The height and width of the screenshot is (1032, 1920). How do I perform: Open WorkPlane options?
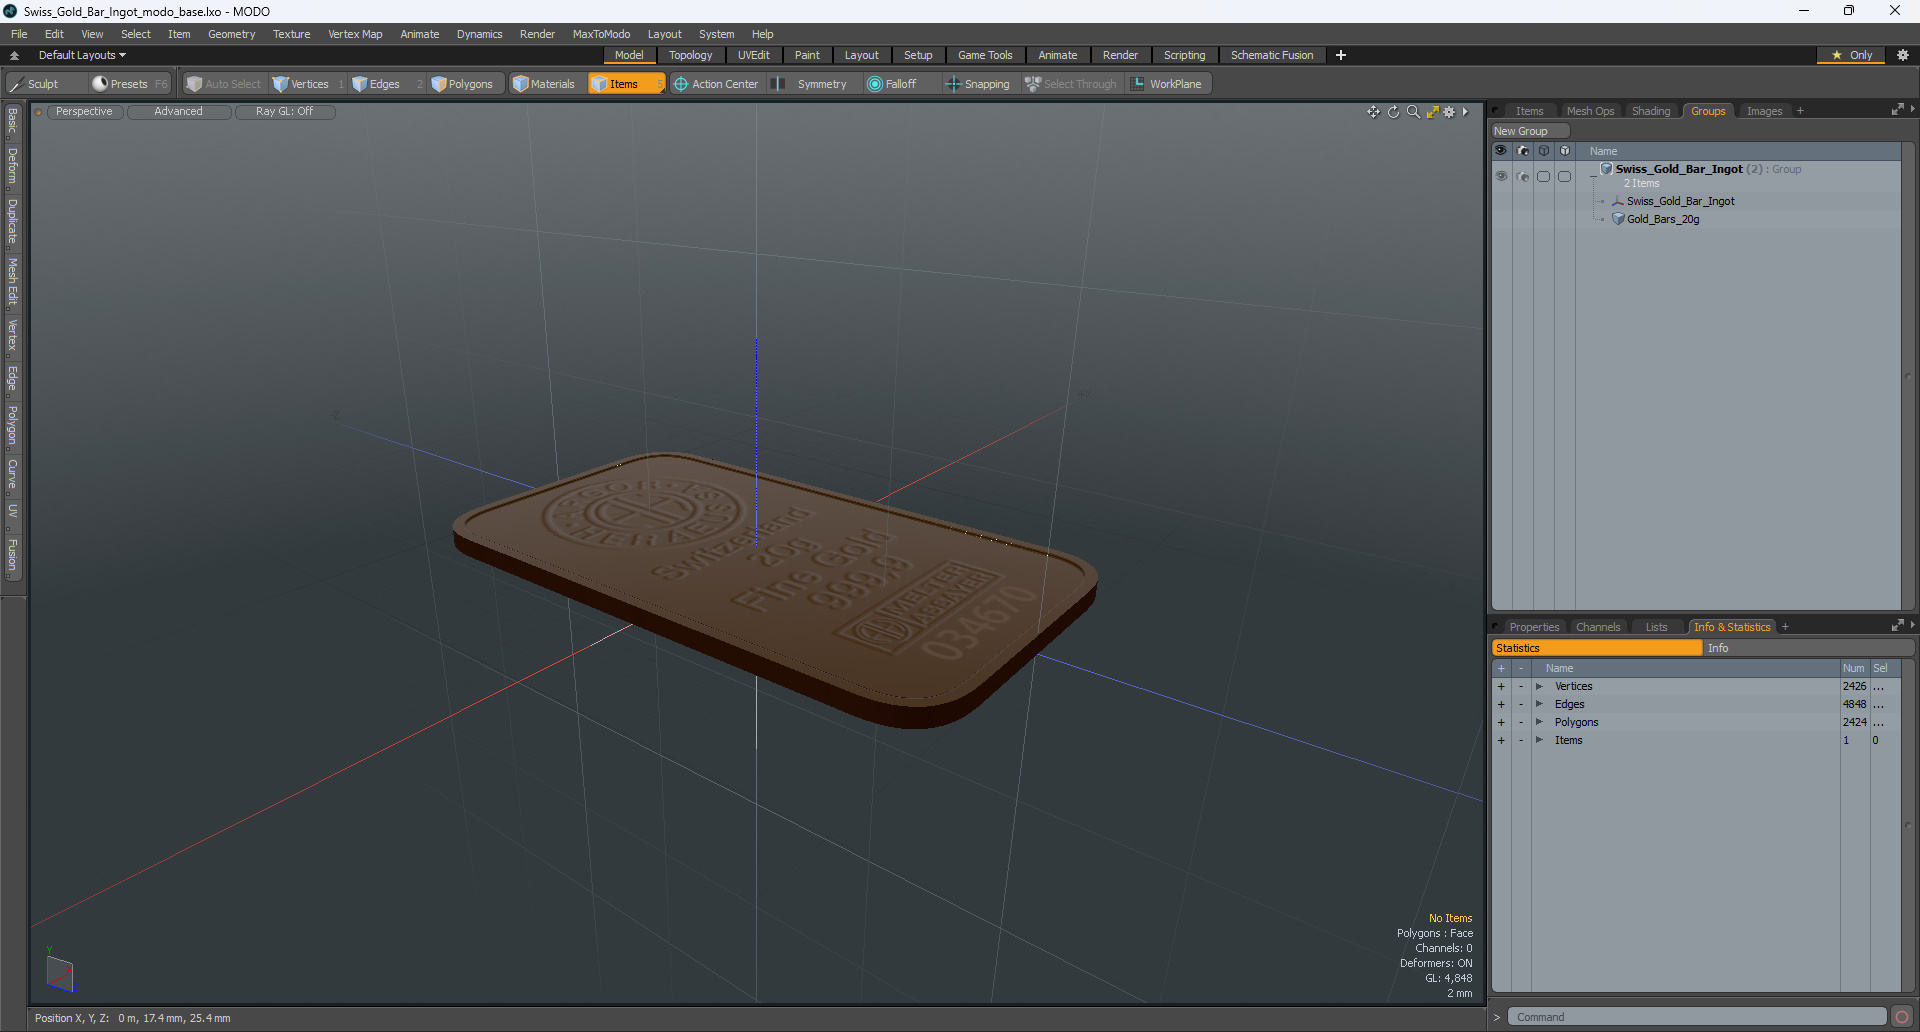1166,84
